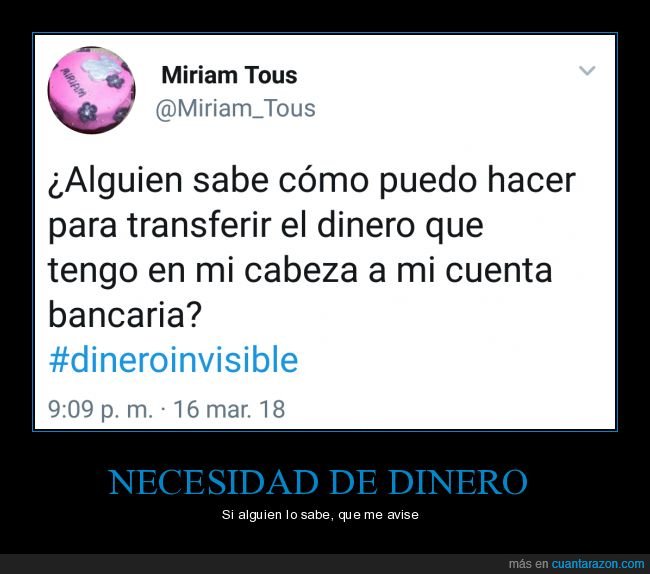Screen dimensions: 650x574
Task: Click the Miriam Tous display name
Action: pyautogui.click(x=229, y=75)
